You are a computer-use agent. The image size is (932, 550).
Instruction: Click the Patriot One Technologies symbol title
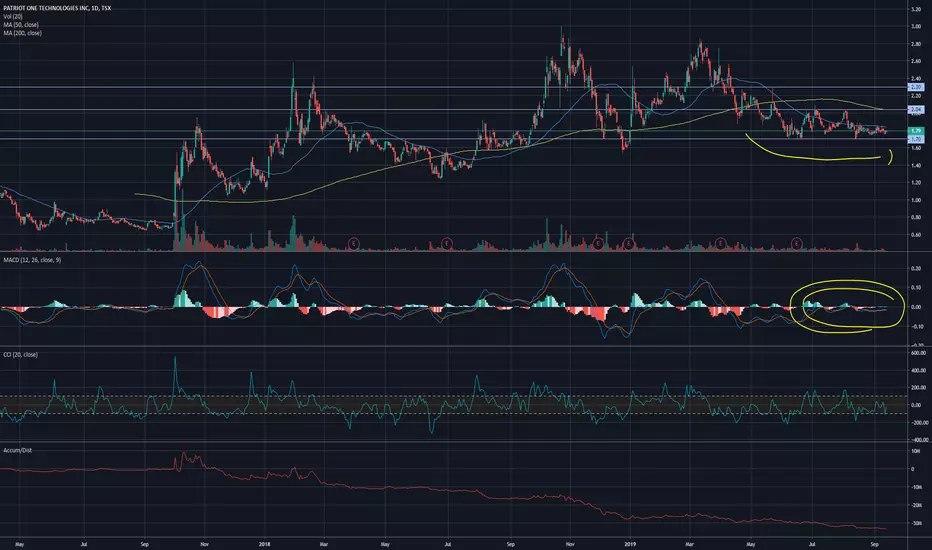pos(57,8)
